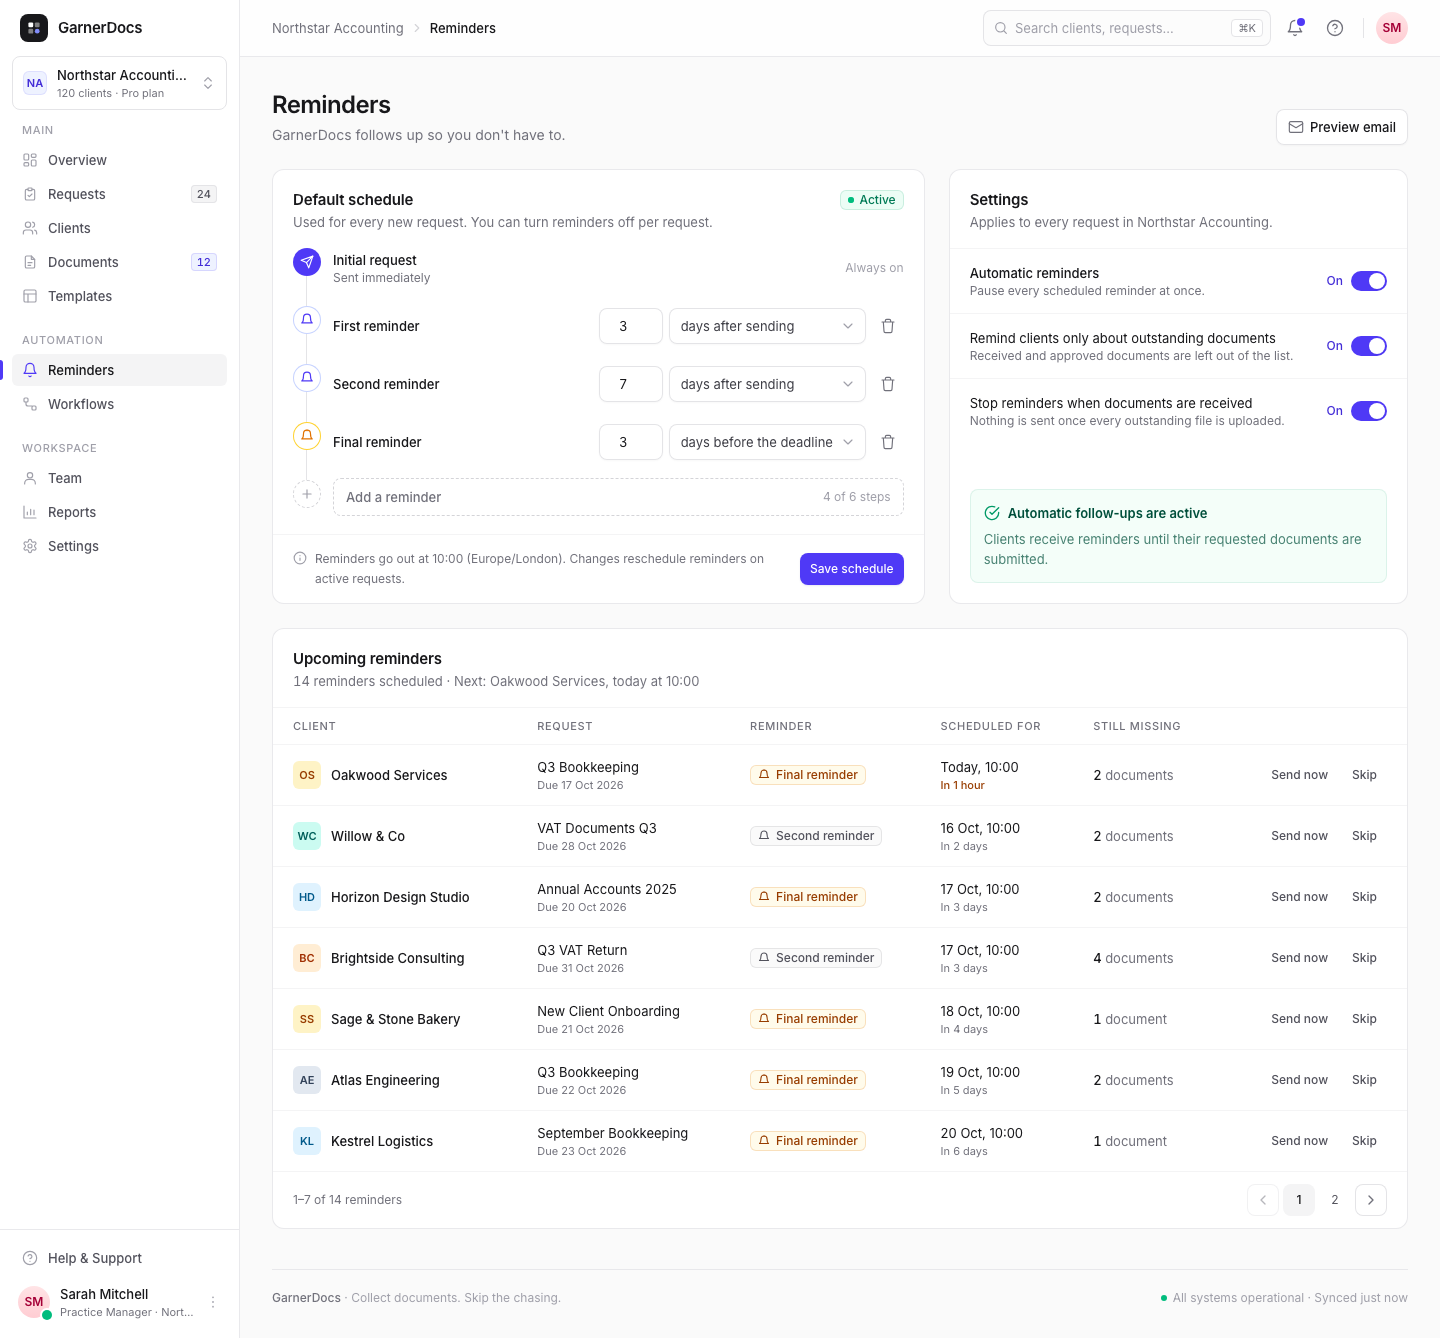Edit the First reminder days number

click(631, 326)
